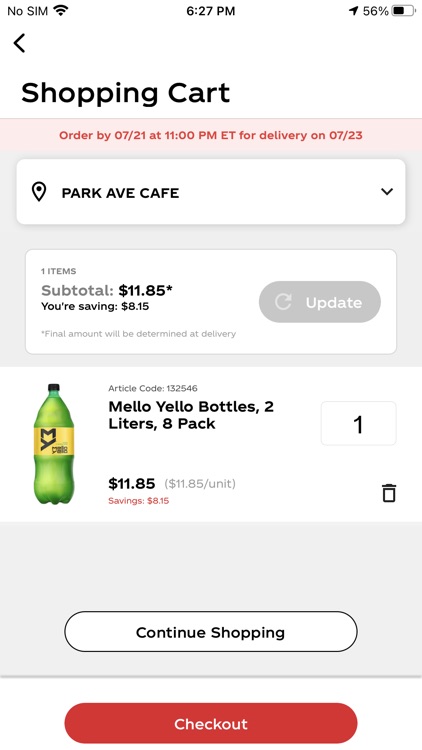Tap the Article Code 132546 label
Viewport: 422px width, 750px height.
click(x=153, y=388)
